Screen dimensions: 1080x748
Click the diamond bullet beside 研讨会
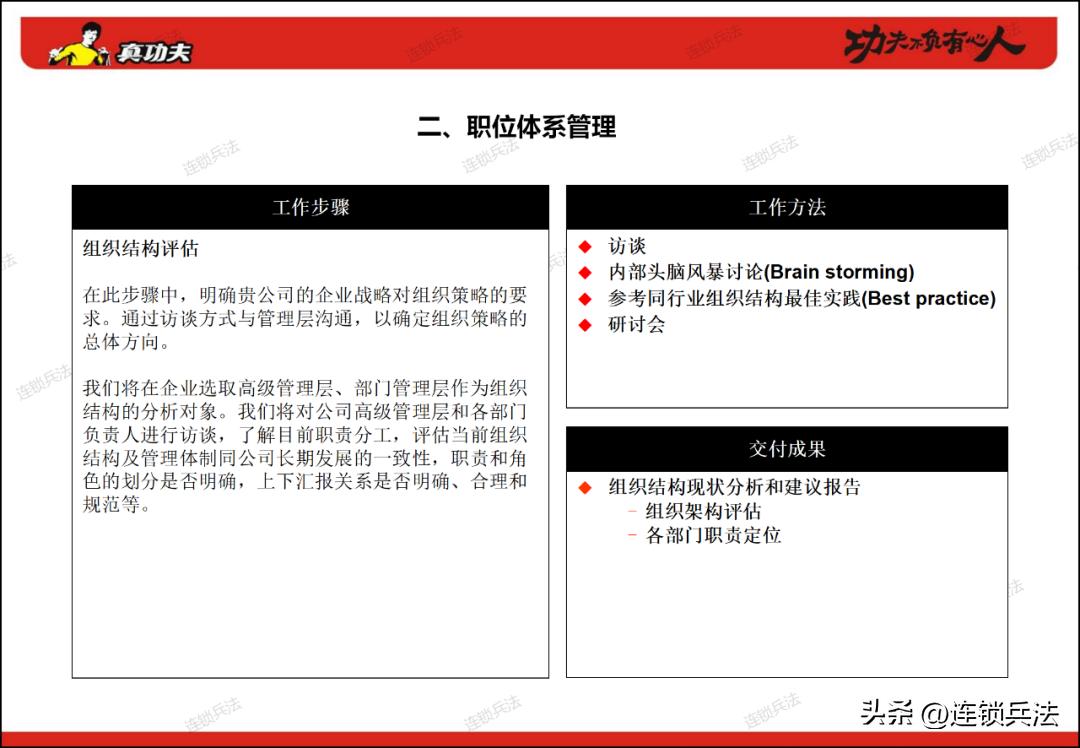585,324
